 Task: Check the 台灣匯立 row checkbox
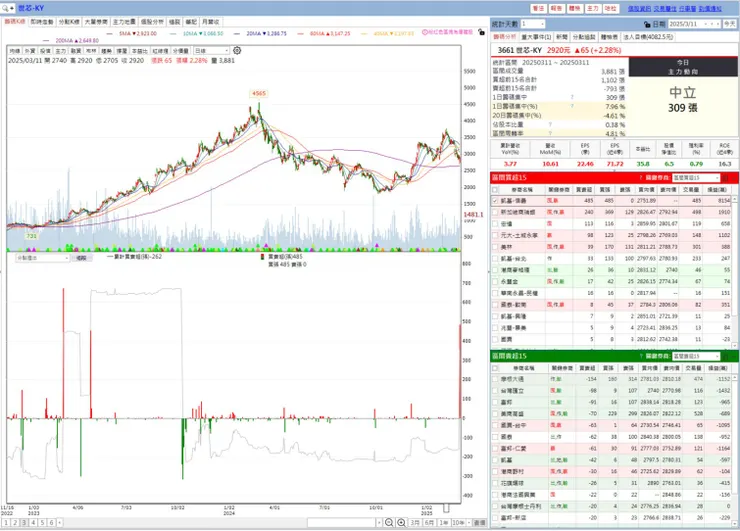click(495, 391)
